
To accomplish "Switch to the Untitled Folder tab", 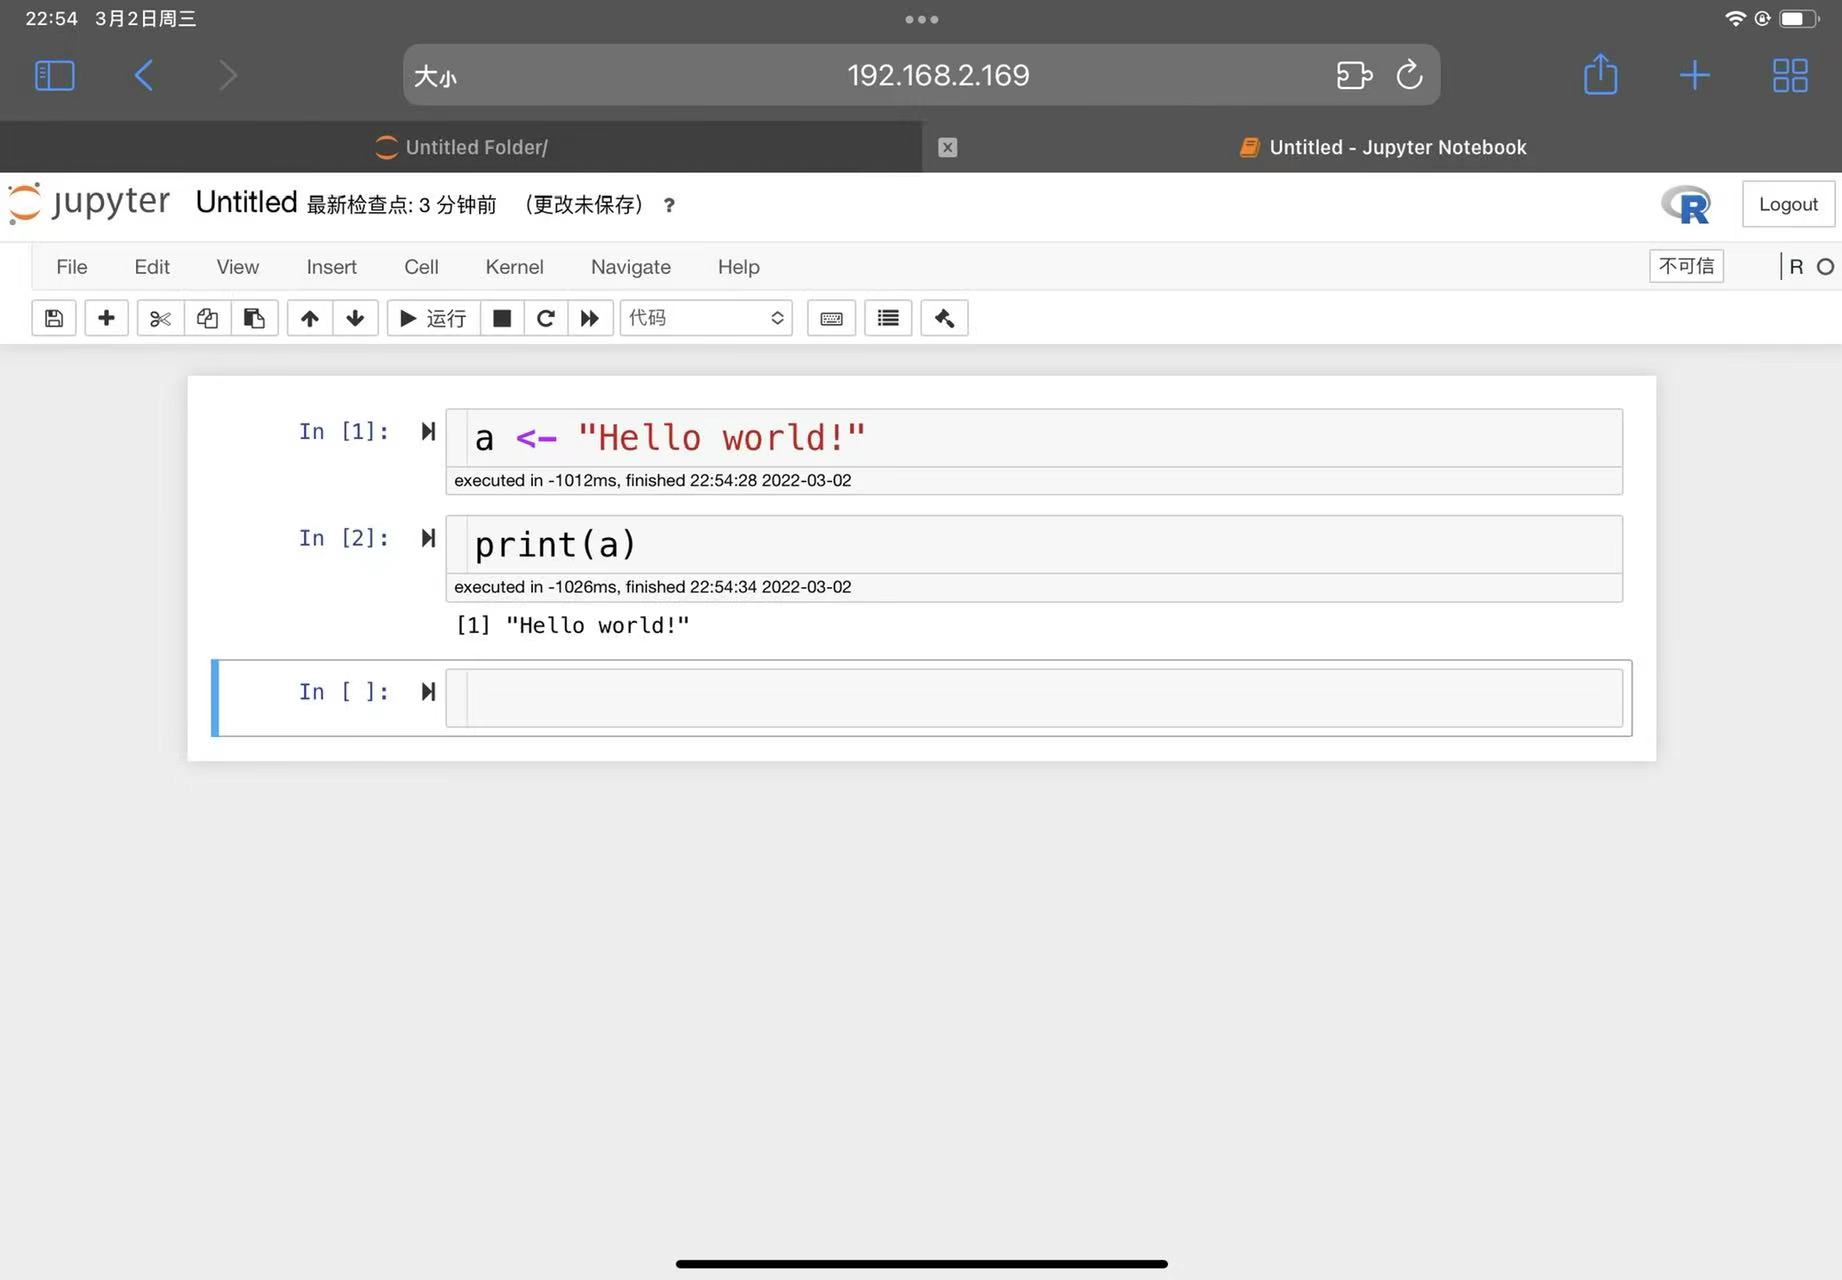I will (461, 147).
